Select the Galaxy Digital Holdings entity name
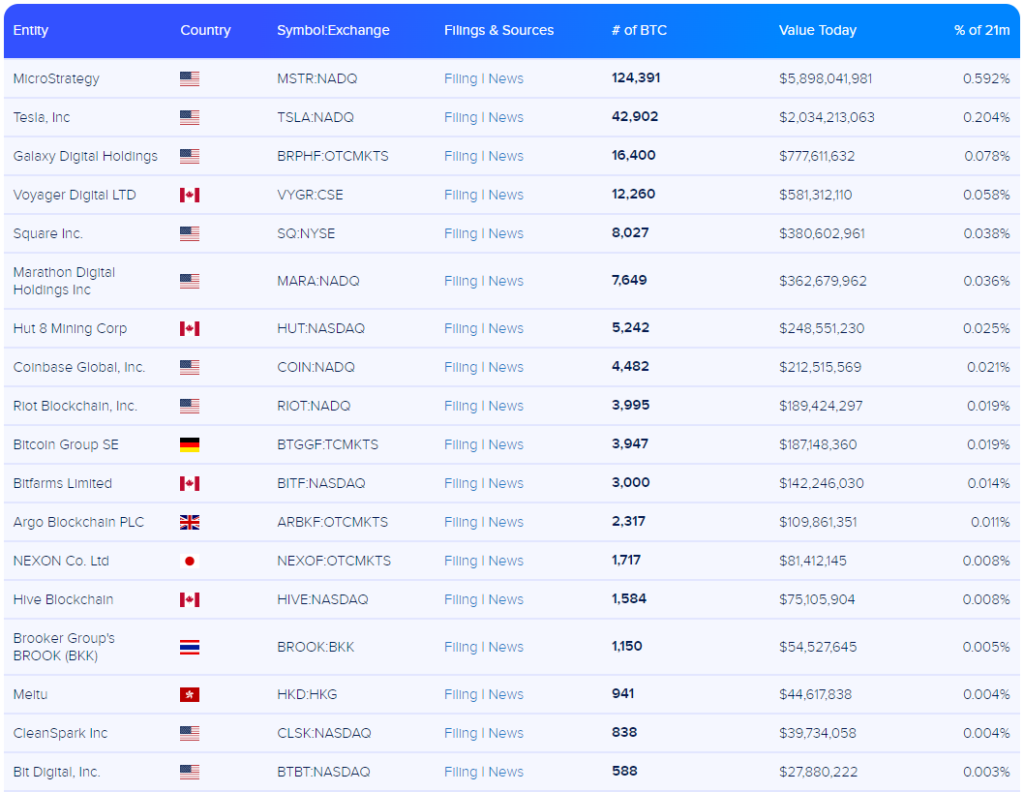 [x=85, y=156]
